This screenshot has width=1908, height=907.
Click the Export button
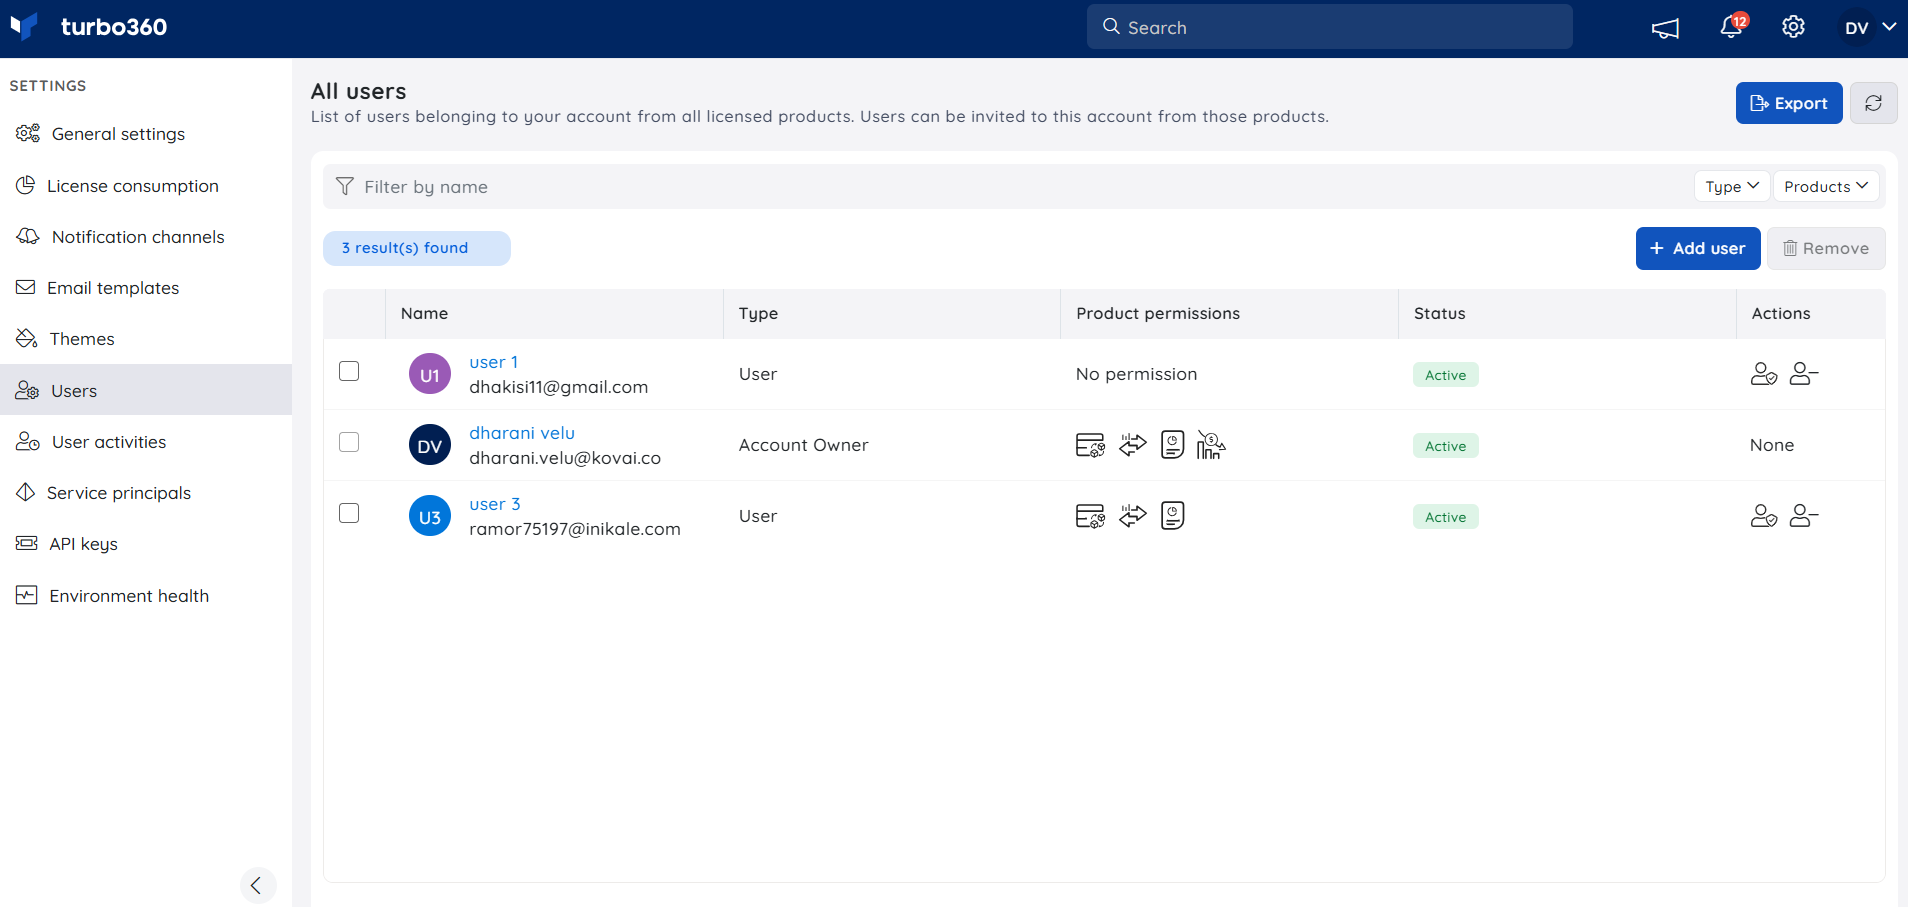tap(1789, 103)
